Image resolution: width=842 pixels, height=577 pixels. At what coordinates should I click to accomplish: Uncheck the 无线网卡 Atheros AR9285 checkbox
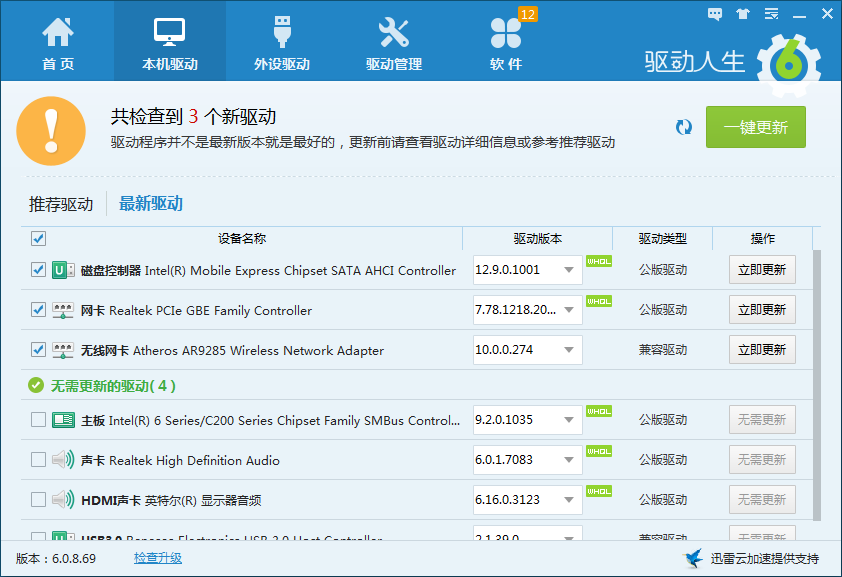(x=38, y=350)
